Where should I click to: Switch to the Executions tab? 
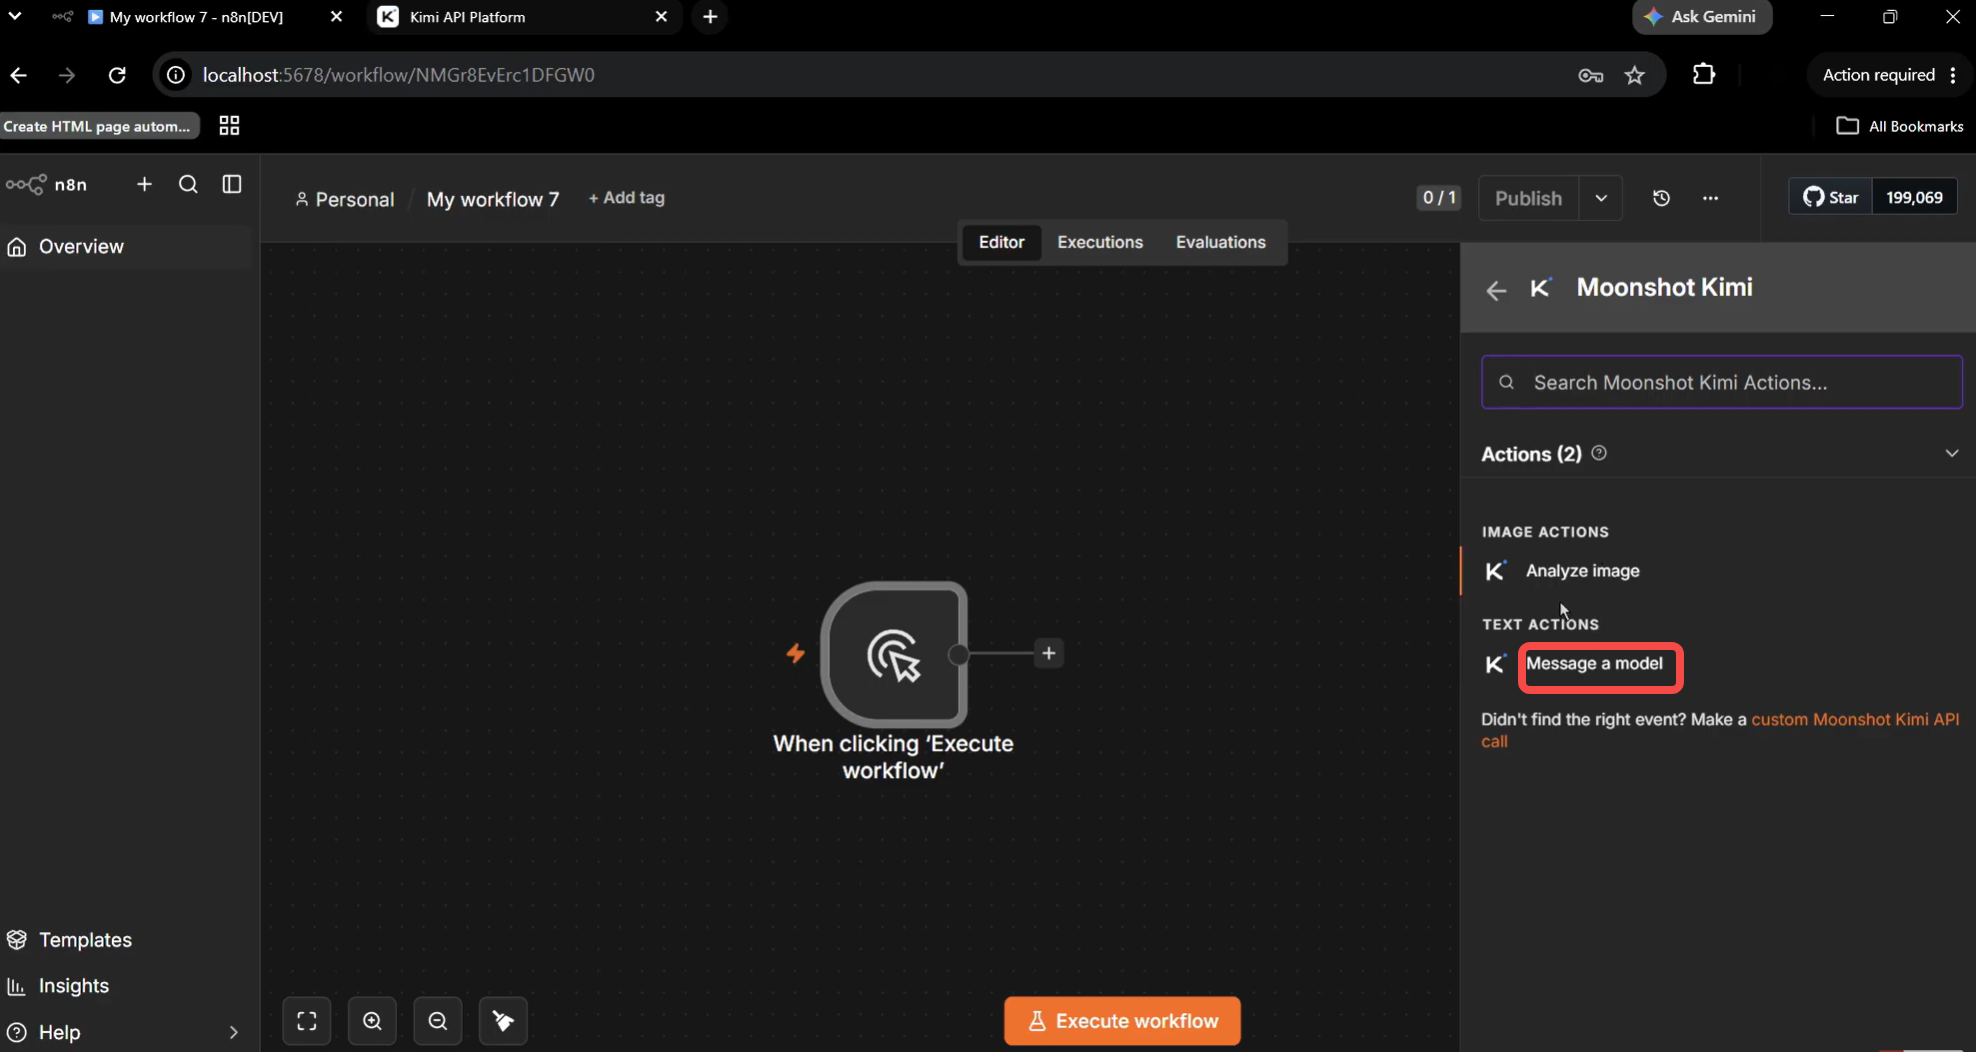click(1100, 242)
